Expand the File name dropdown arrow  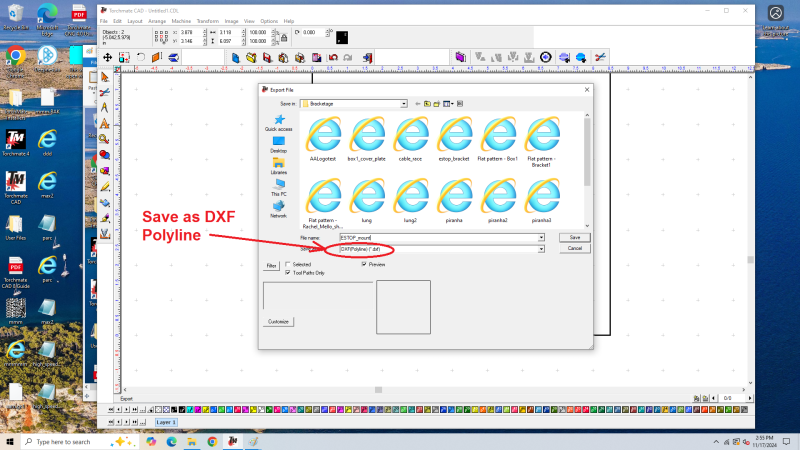tap(541, 238)
